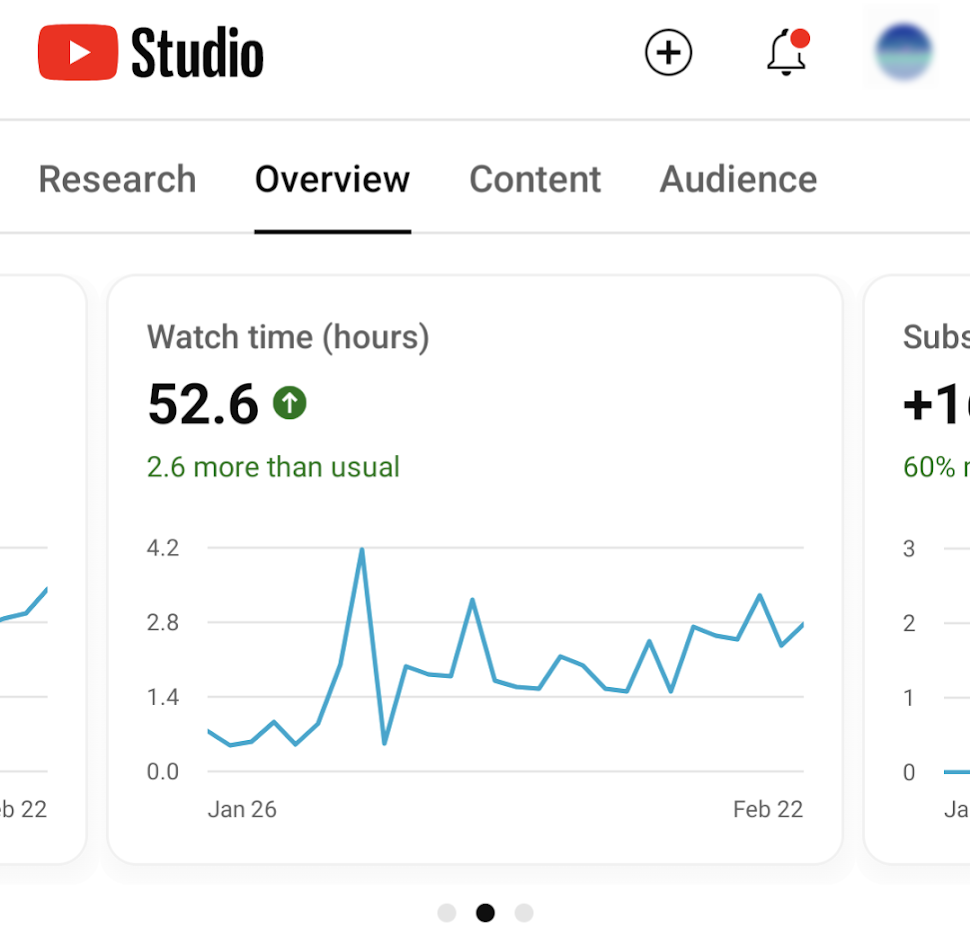Click the '2.6 more than usual' text
Viewport: 970px width, 945px height.
click(273, 466)
